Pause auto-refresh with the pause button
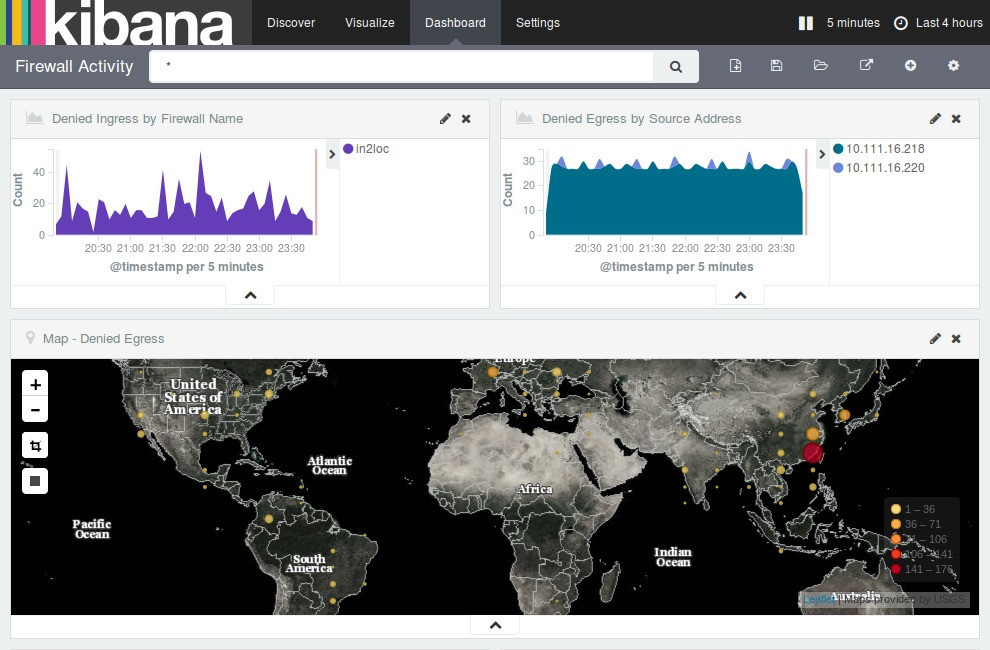This screenshot has width=990, height=650. pyautogui.click(x=806, y=23)
